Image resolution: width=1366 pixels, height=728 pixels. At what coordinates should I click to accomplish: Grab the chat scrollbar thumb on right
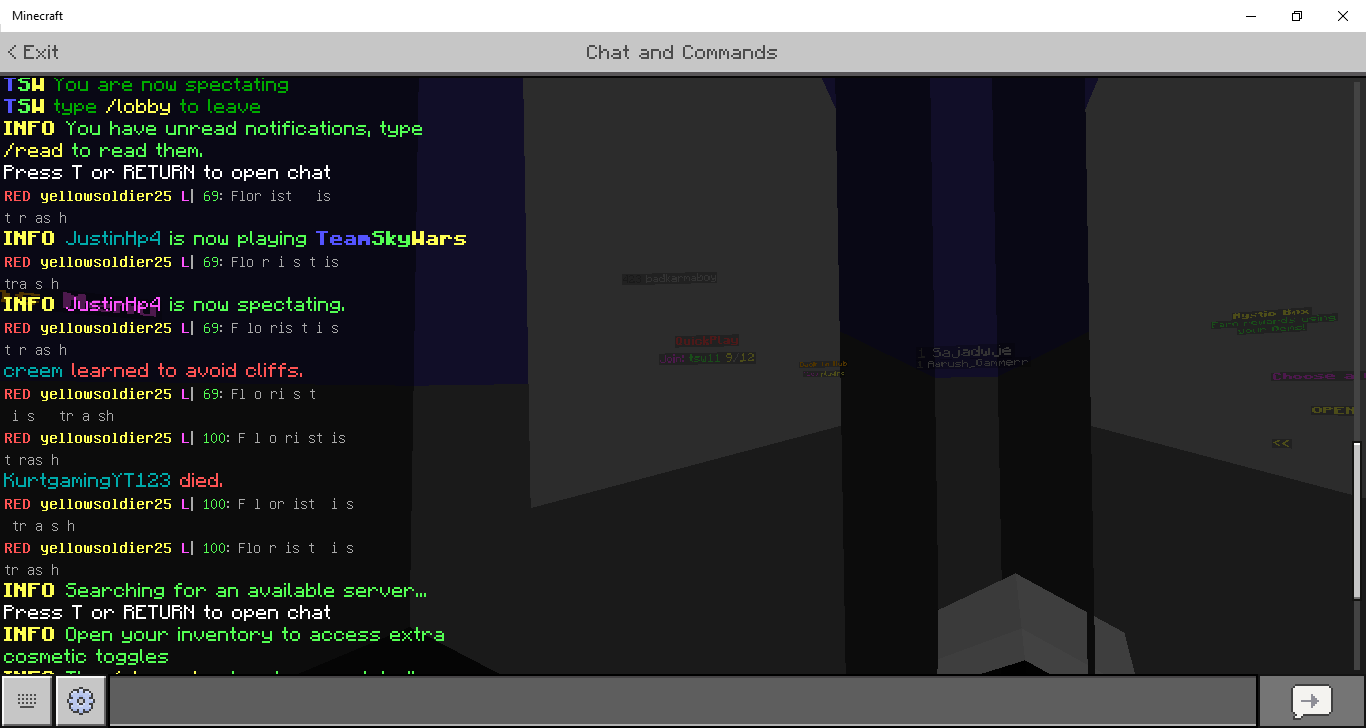1357,520
